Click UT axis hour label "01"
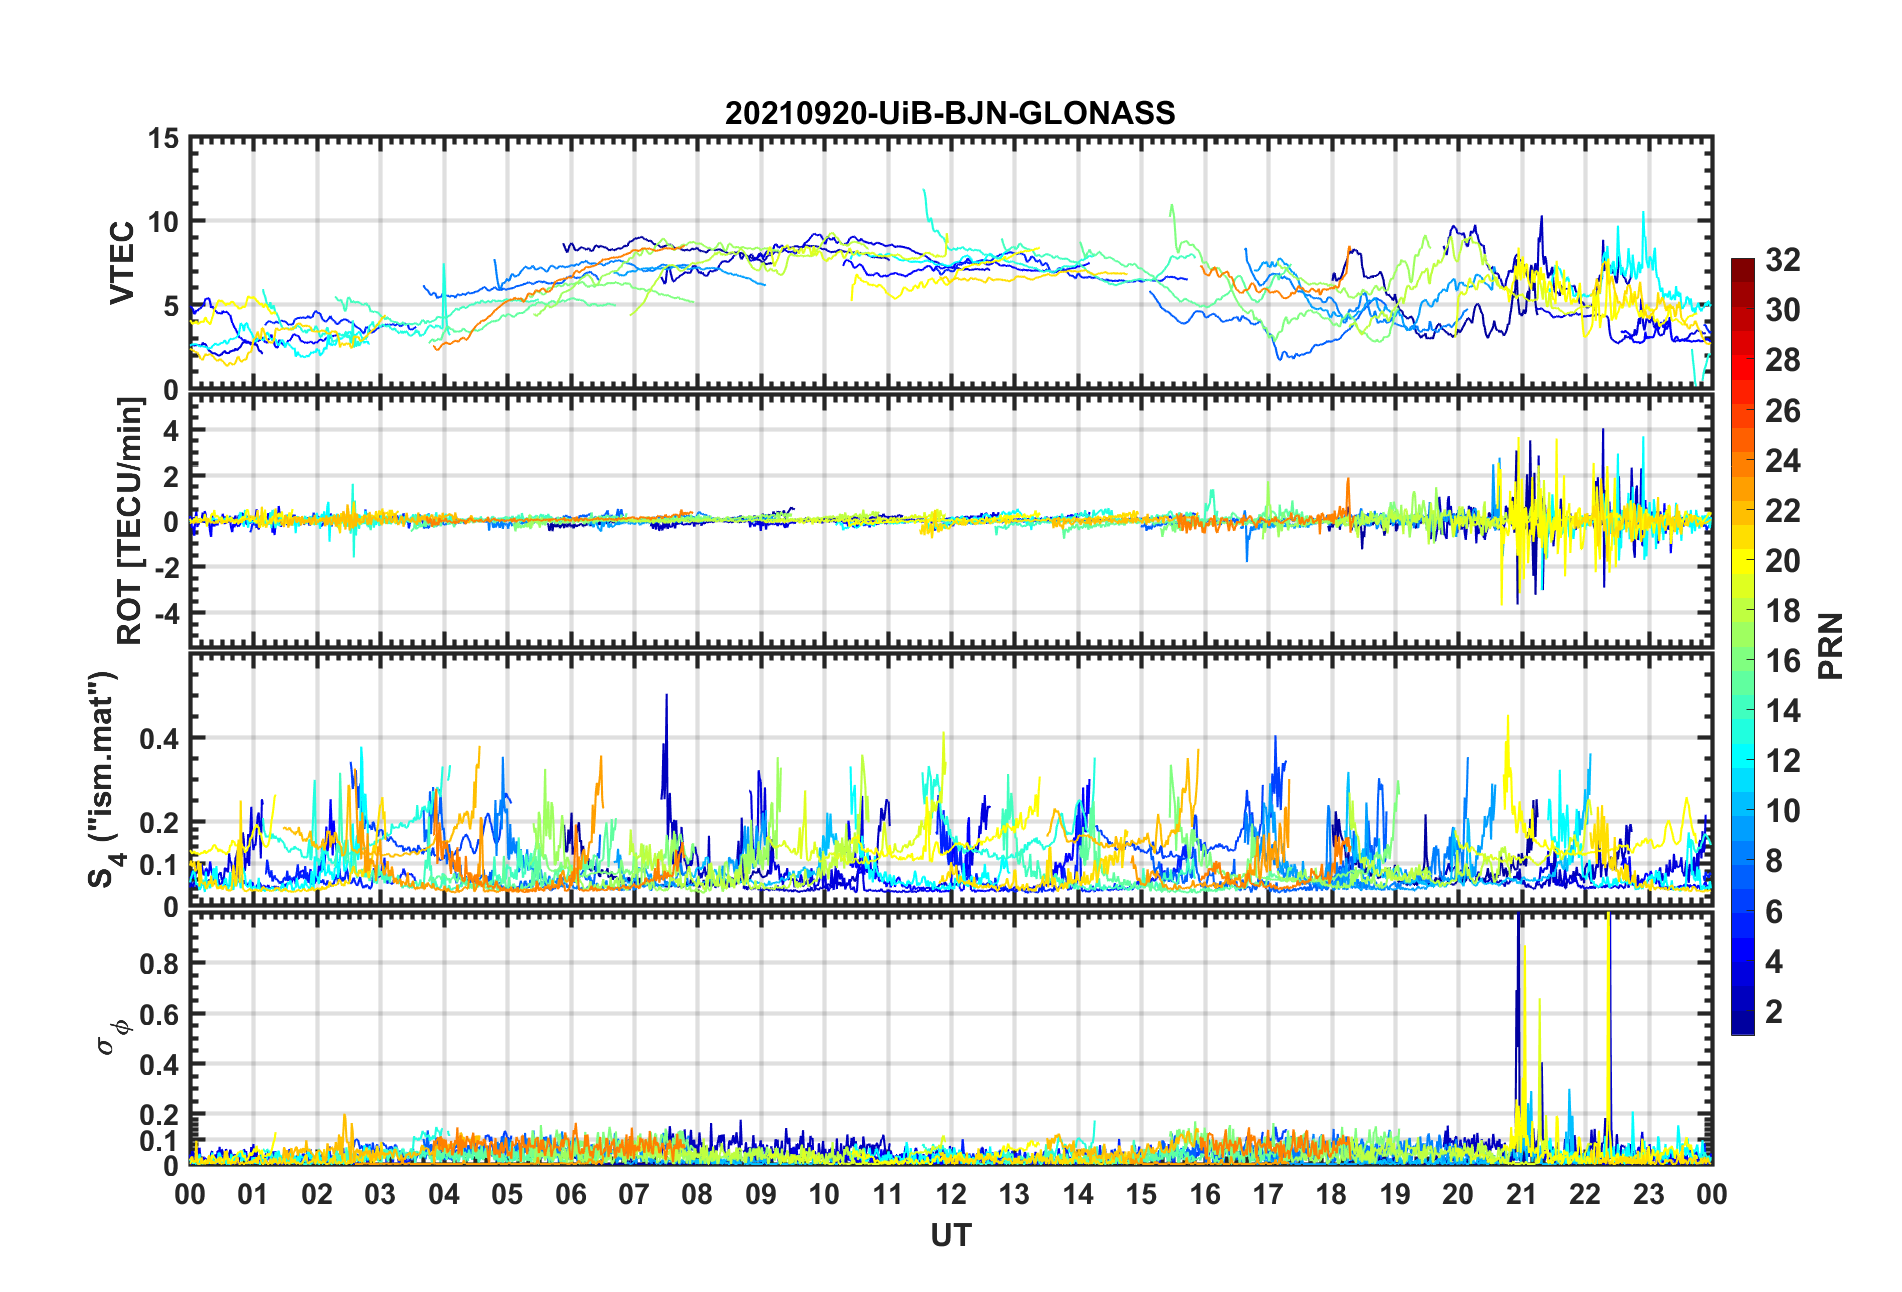This screenshot has height=1292, width=1902. (x=253, y=1194)
